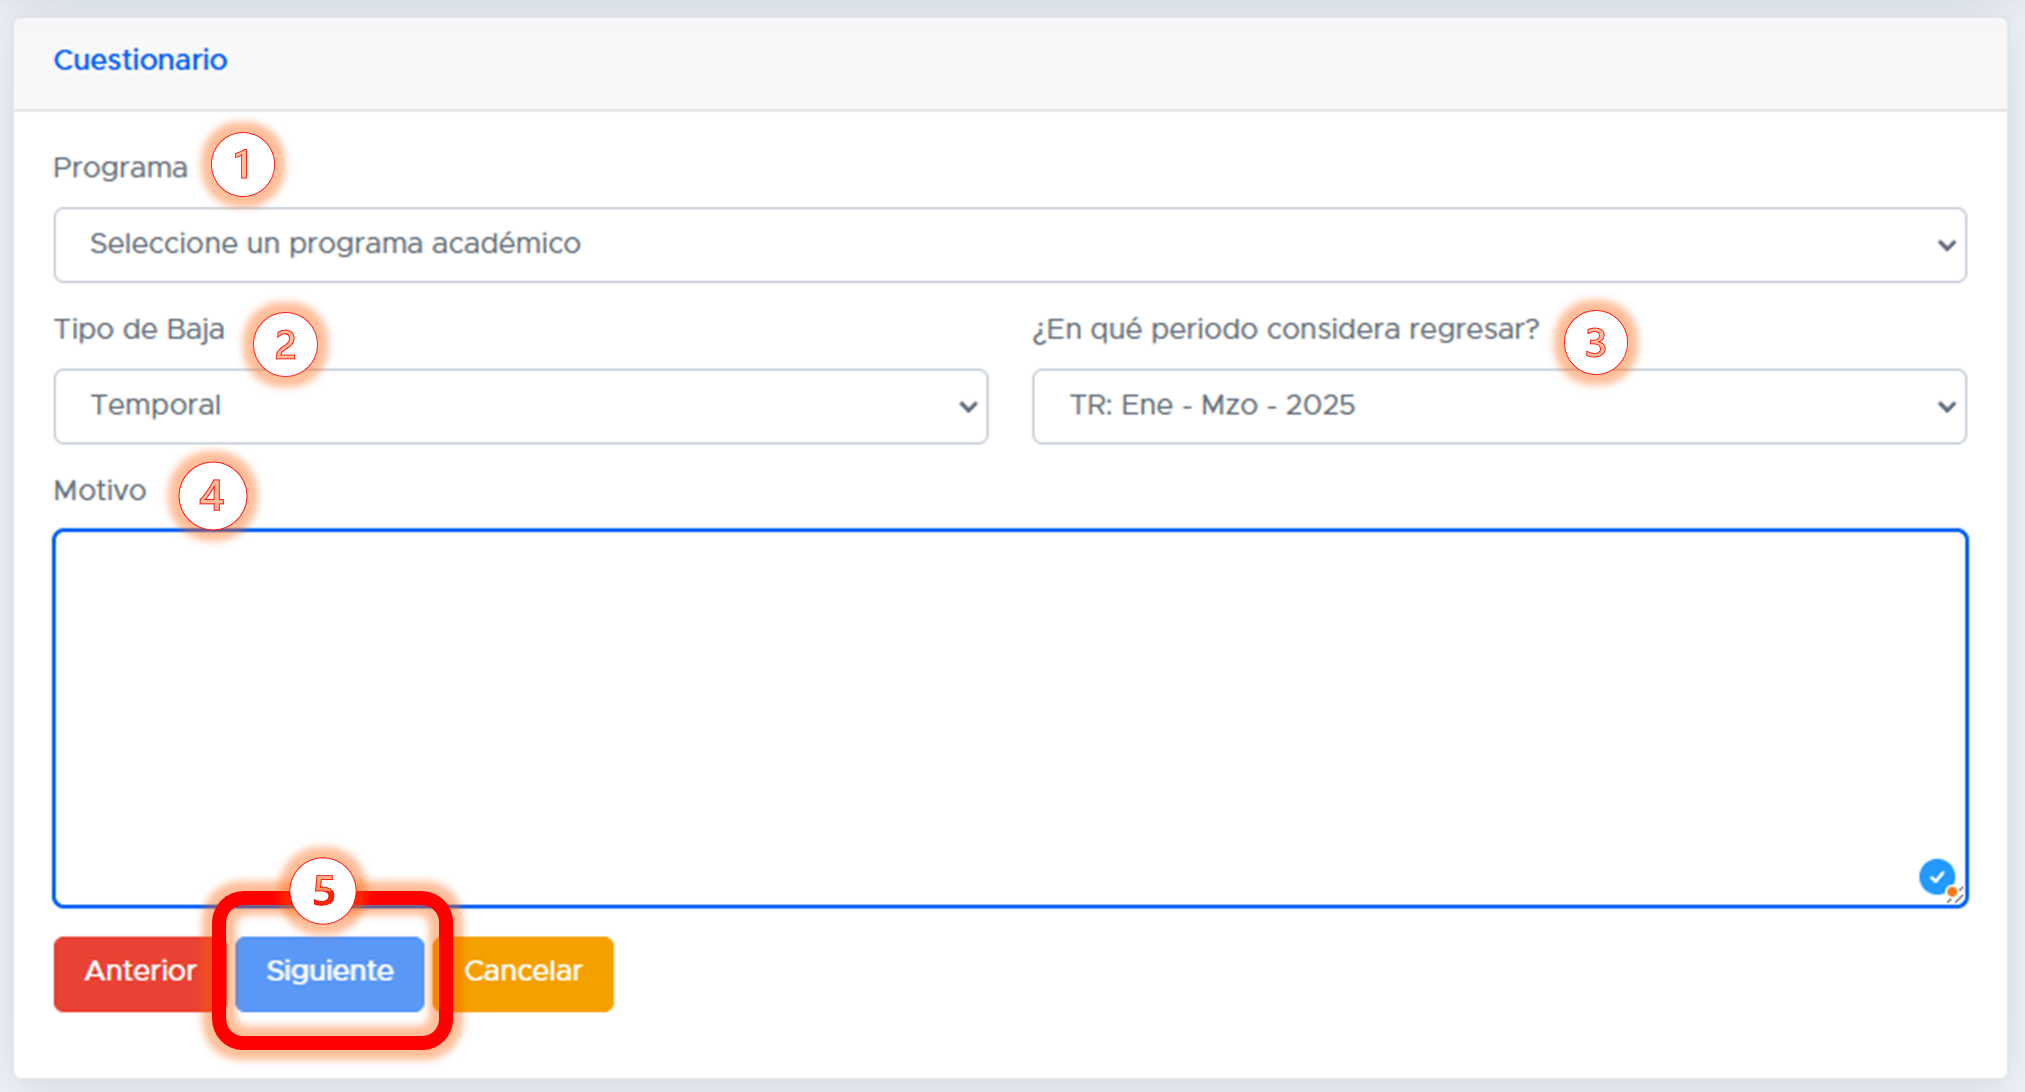Click the numbered step 1 marker
This screenshot has height=1092, width=2025.
tap(242, 165)
